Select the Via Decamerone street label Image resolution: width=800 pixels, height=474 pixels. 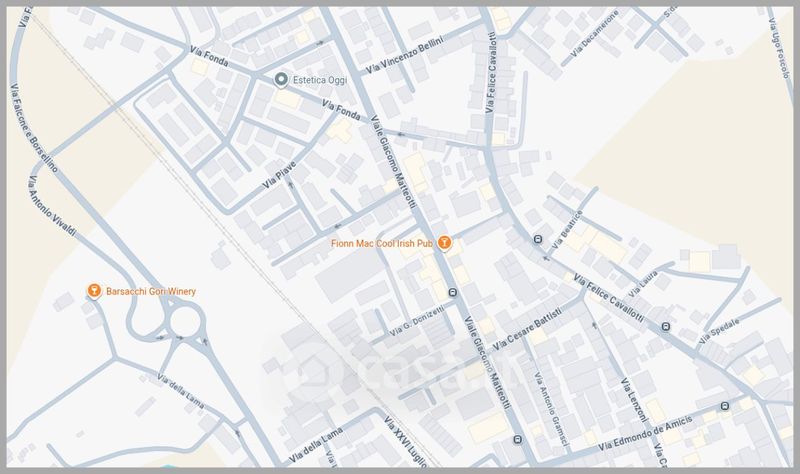point(594,33)
